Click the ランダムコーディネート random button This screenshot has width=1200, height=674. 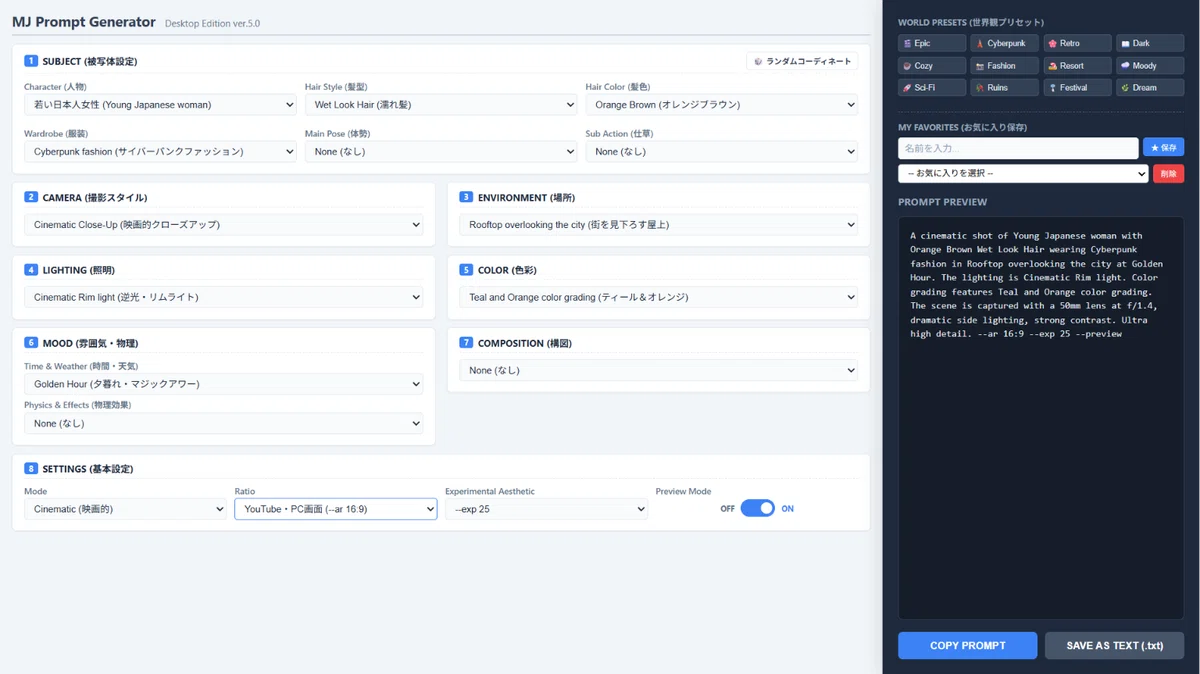click(802, 61)
